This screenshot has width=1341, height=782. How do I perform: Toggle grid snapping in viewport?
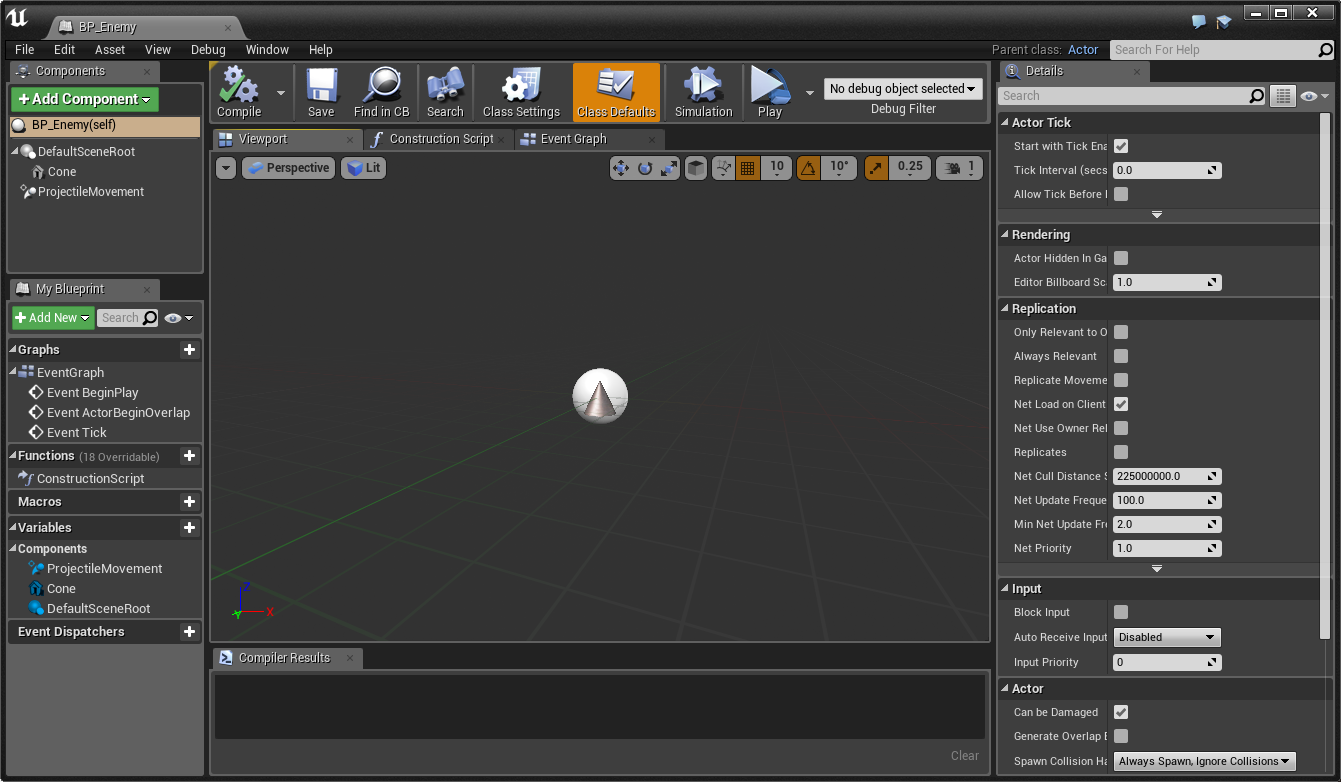pyautogui.click(x=748, y=168)
